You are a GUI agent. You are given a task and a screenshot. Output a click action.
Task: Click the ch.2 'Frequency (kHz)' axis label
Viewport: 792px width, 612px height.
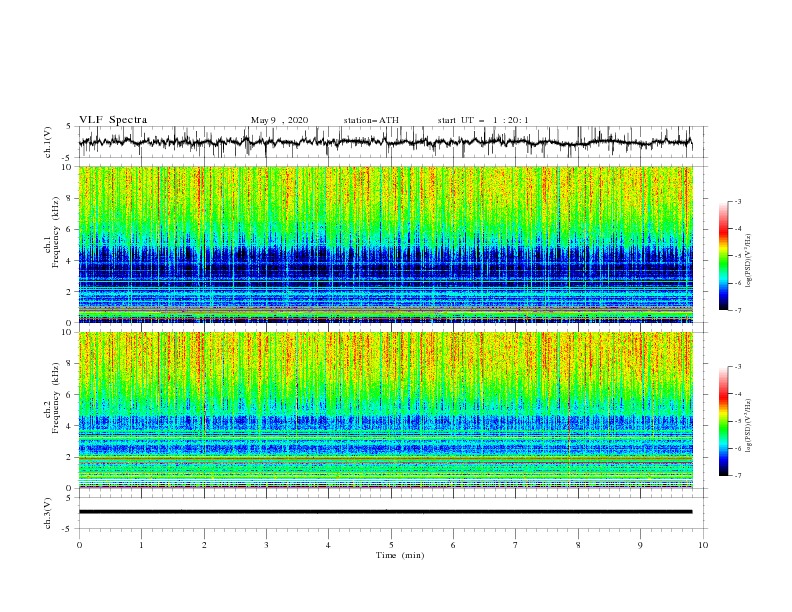(56, 398)
